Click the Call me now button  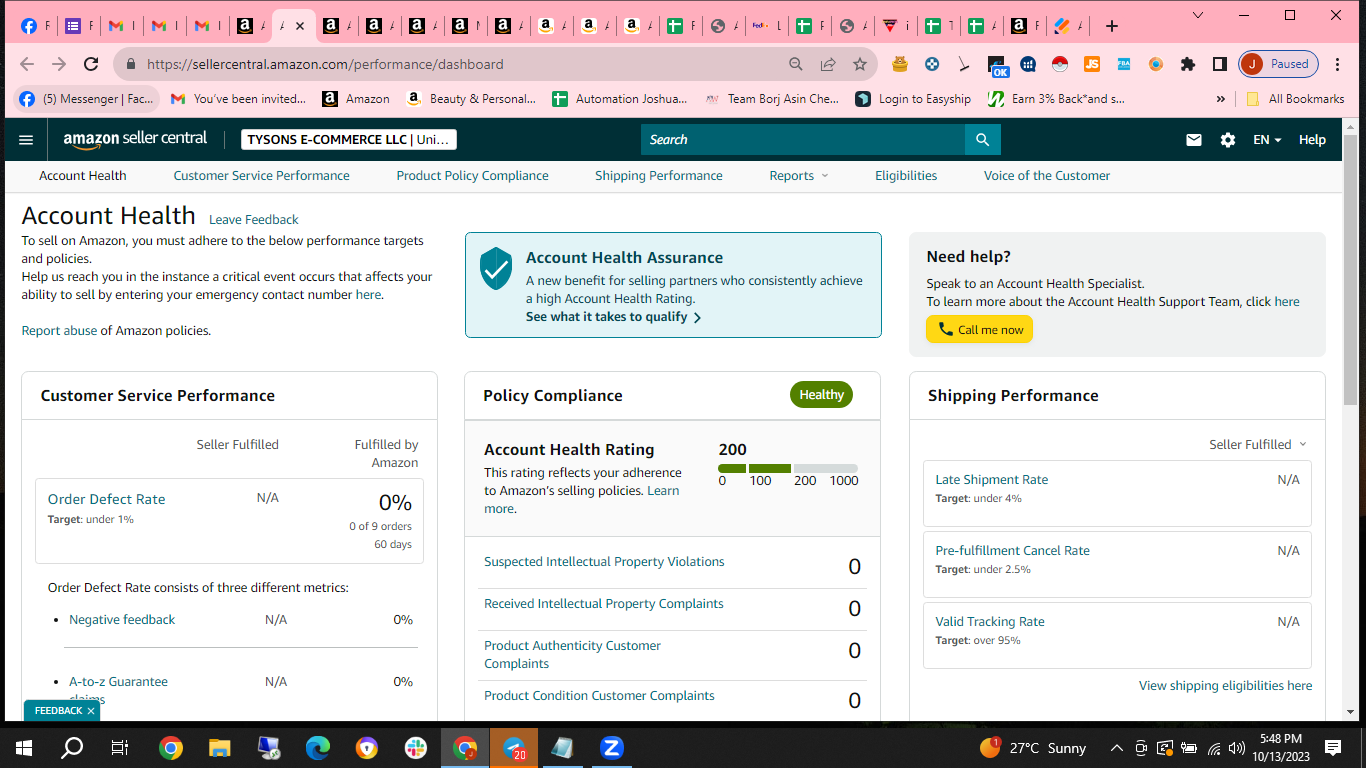(980, 330)
